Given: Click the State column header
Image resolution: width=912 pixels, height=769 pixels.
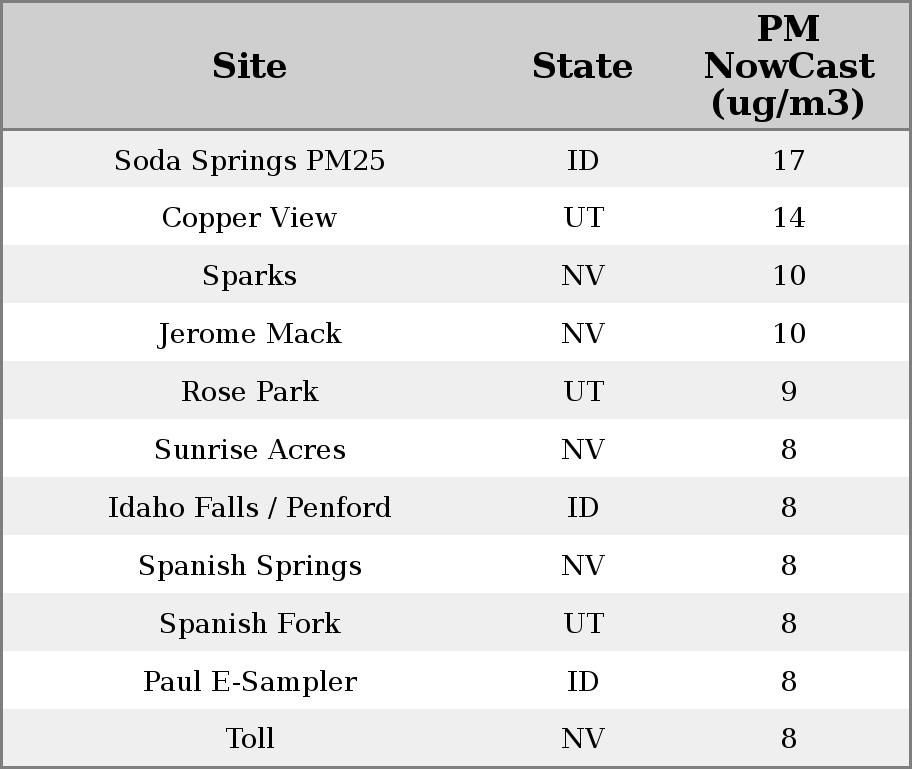Looking at the screenshot, I should pos(582,66).
